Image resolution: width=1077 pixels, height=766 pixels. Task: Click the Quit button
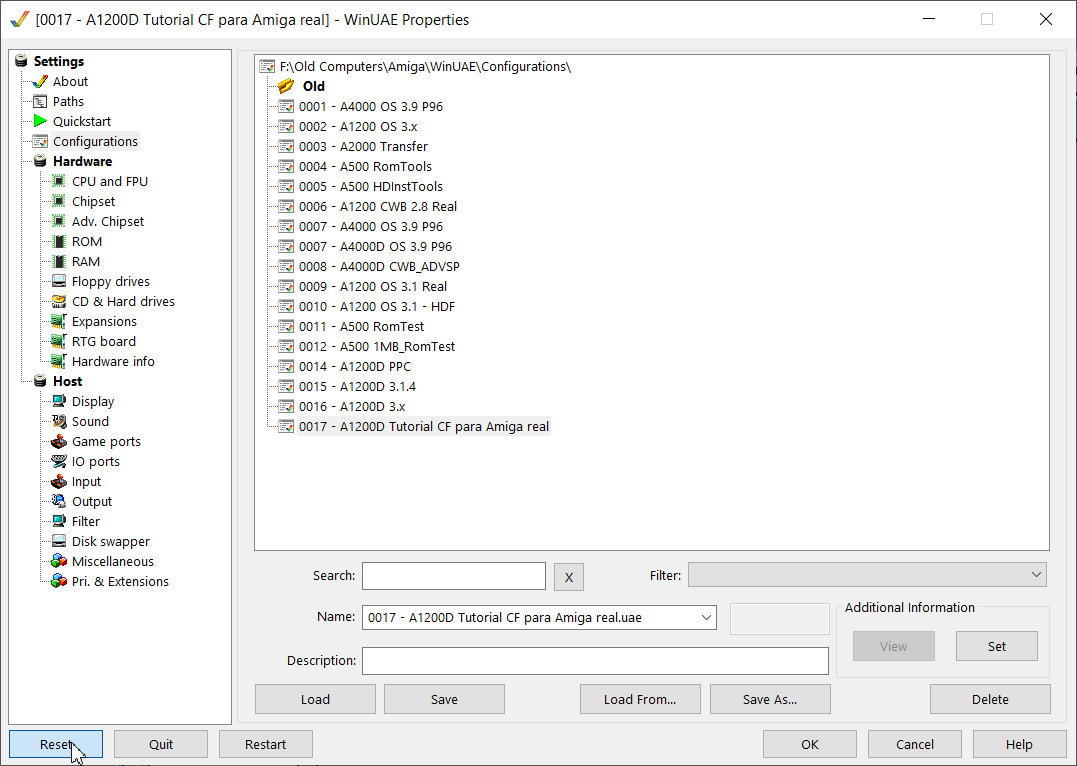(161, 744)
